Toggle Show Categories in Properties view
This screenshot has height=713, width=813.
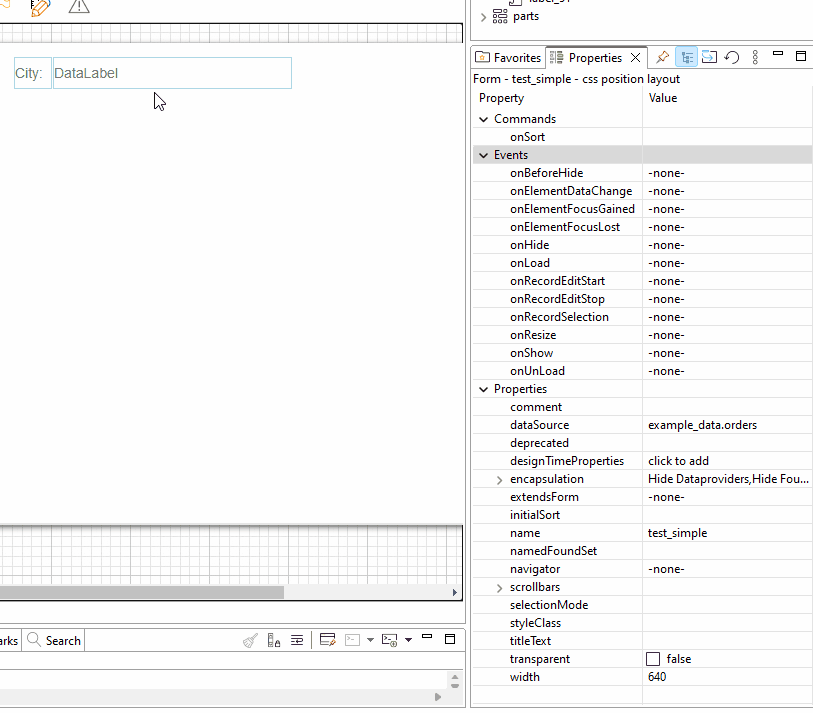[686, 58]
